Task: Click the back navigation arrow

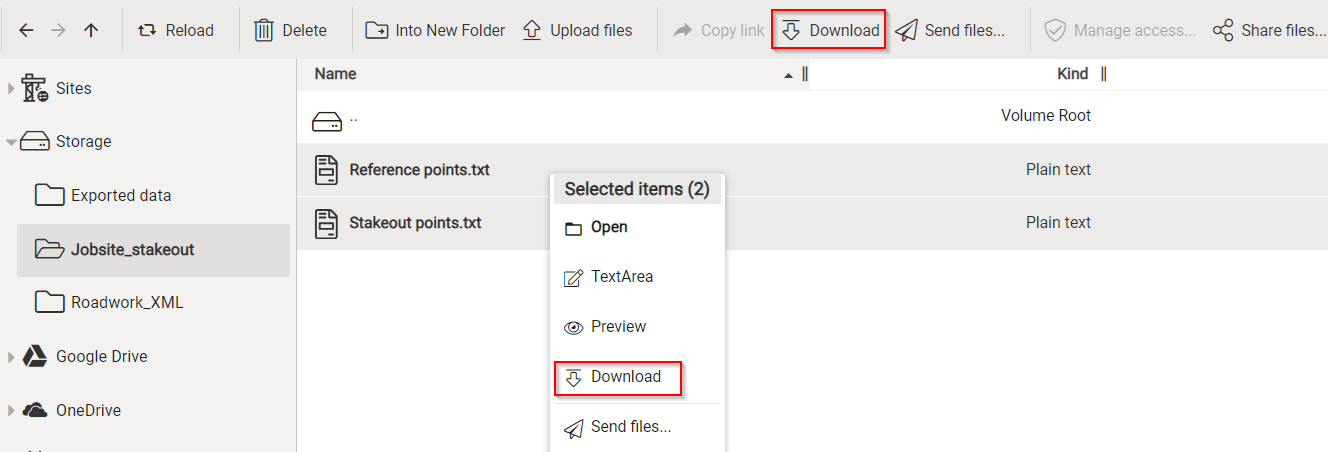Action: pyautogui.click(x=26, y=30)
